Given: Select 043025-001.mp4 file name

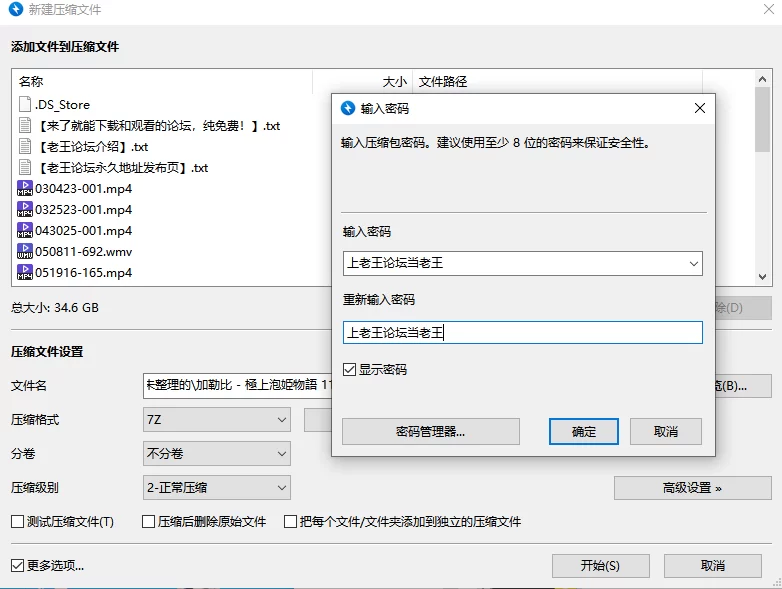Looking at the screenshot, I should pyautogui.click(x=83, y=230).
